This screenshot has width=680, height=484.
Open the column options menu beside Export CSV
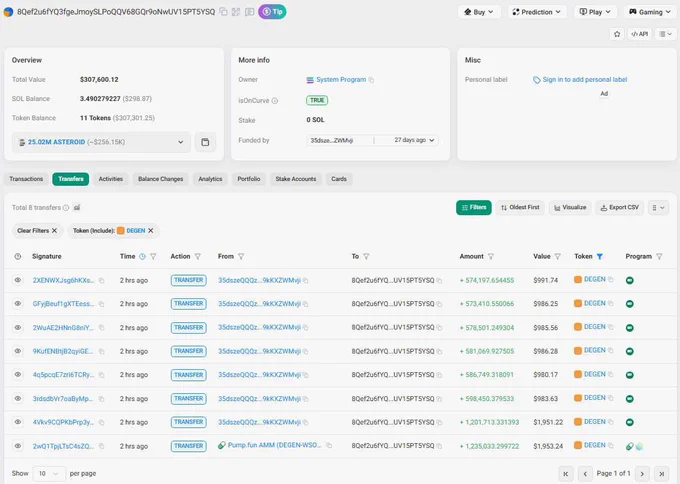pyautogui.click(x=658, y=207)
